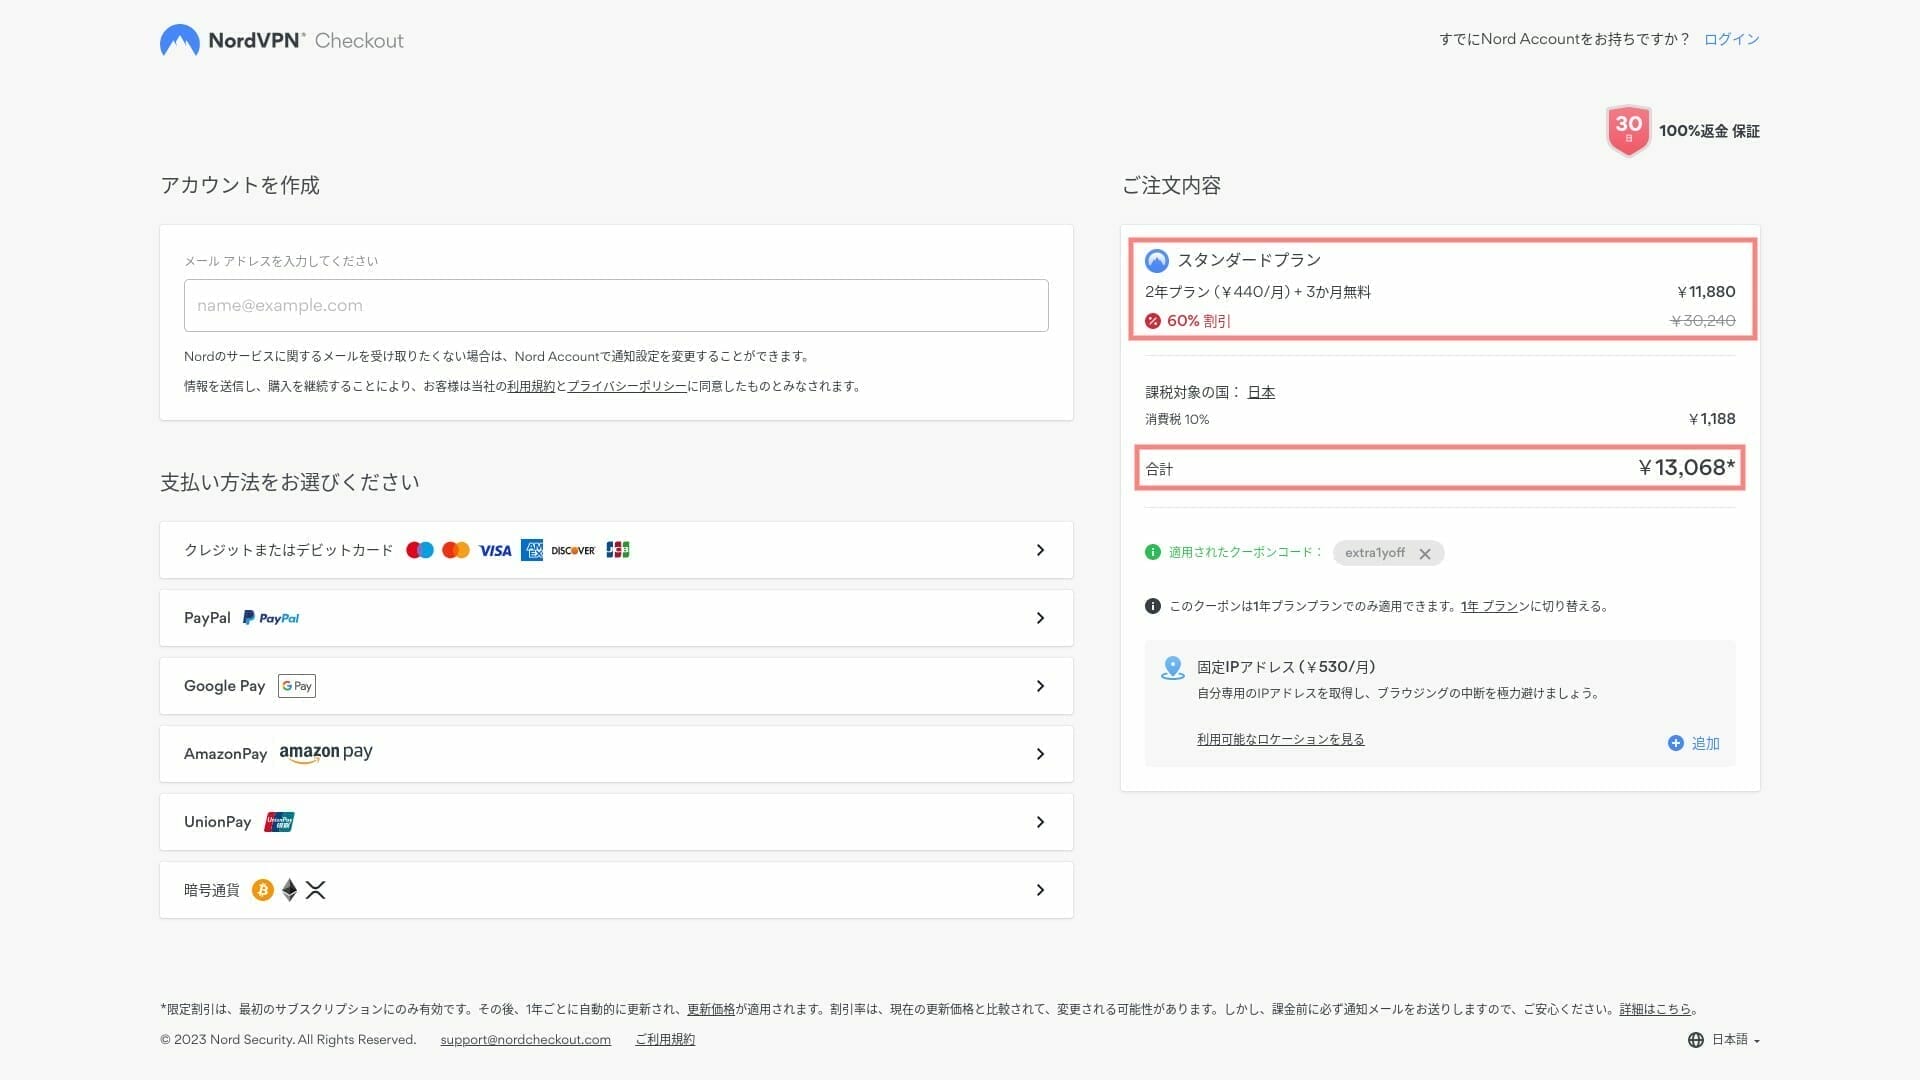Click the XRP crypto icon
The image size is (1920, 1080).
[x=316, y=890]
